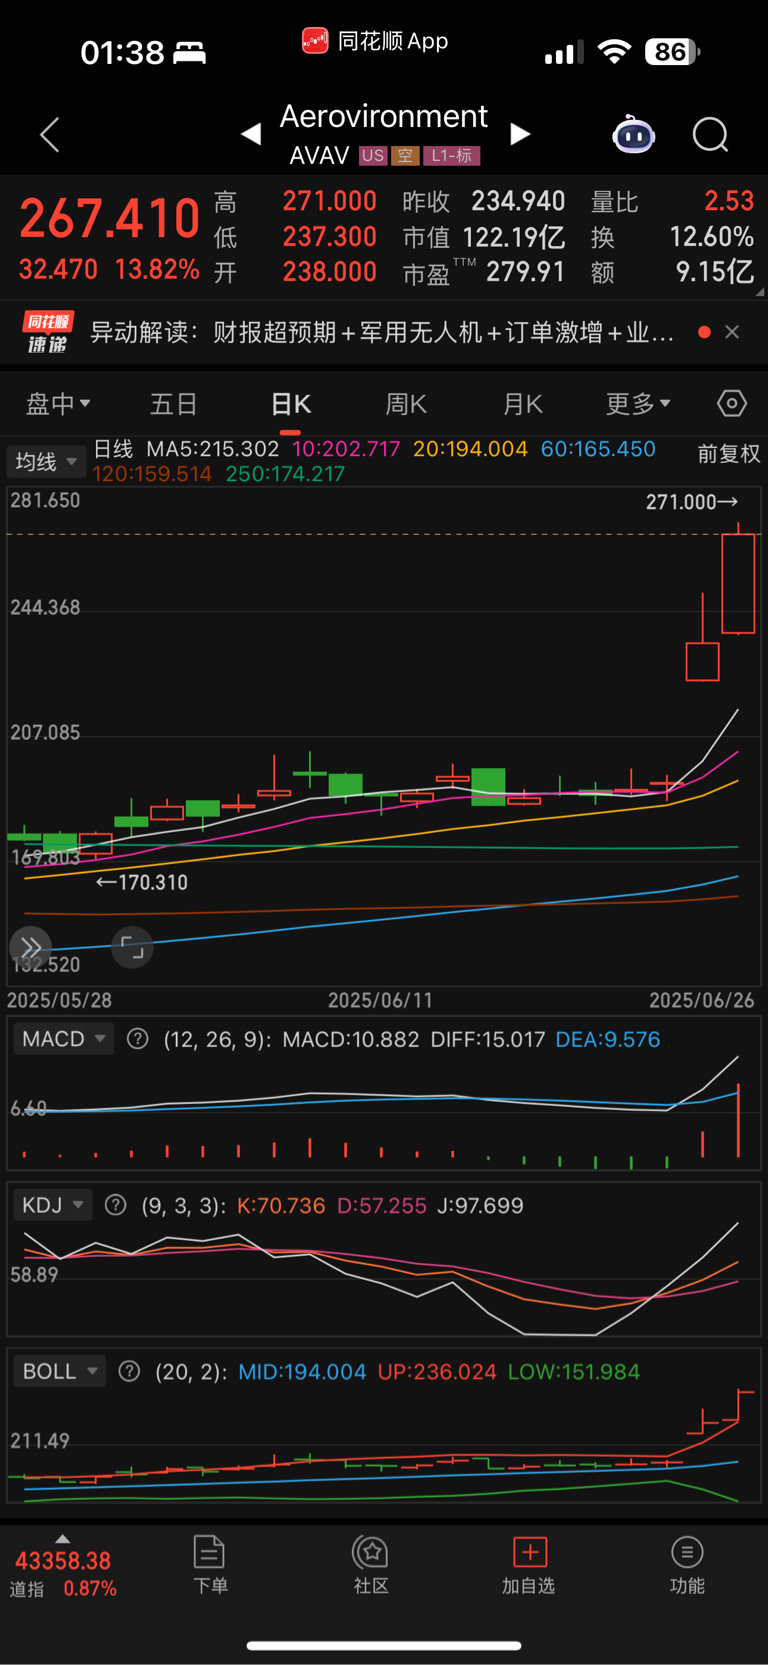
Task: Tap the 昨收 234.940 value
Action: point(483,201)
